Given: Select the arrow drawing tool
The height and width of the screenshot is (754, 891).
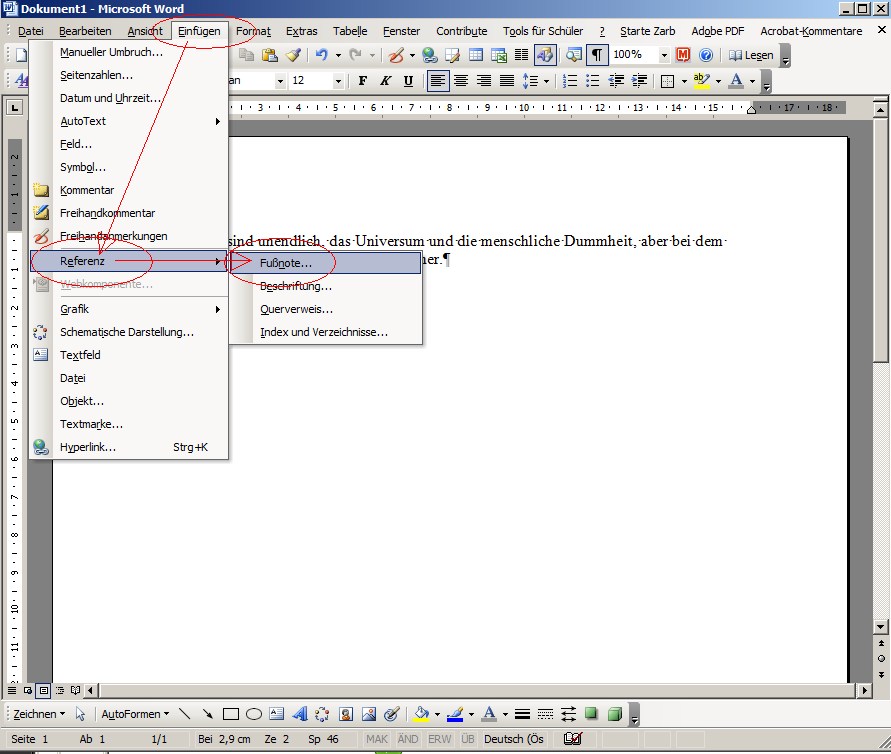Looking at the screenshot, I should click(x=207, y=714).
